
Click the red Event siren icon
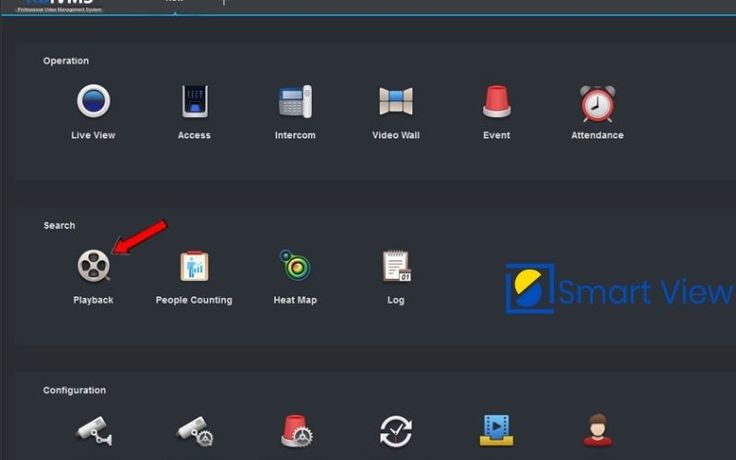point(496,102)
